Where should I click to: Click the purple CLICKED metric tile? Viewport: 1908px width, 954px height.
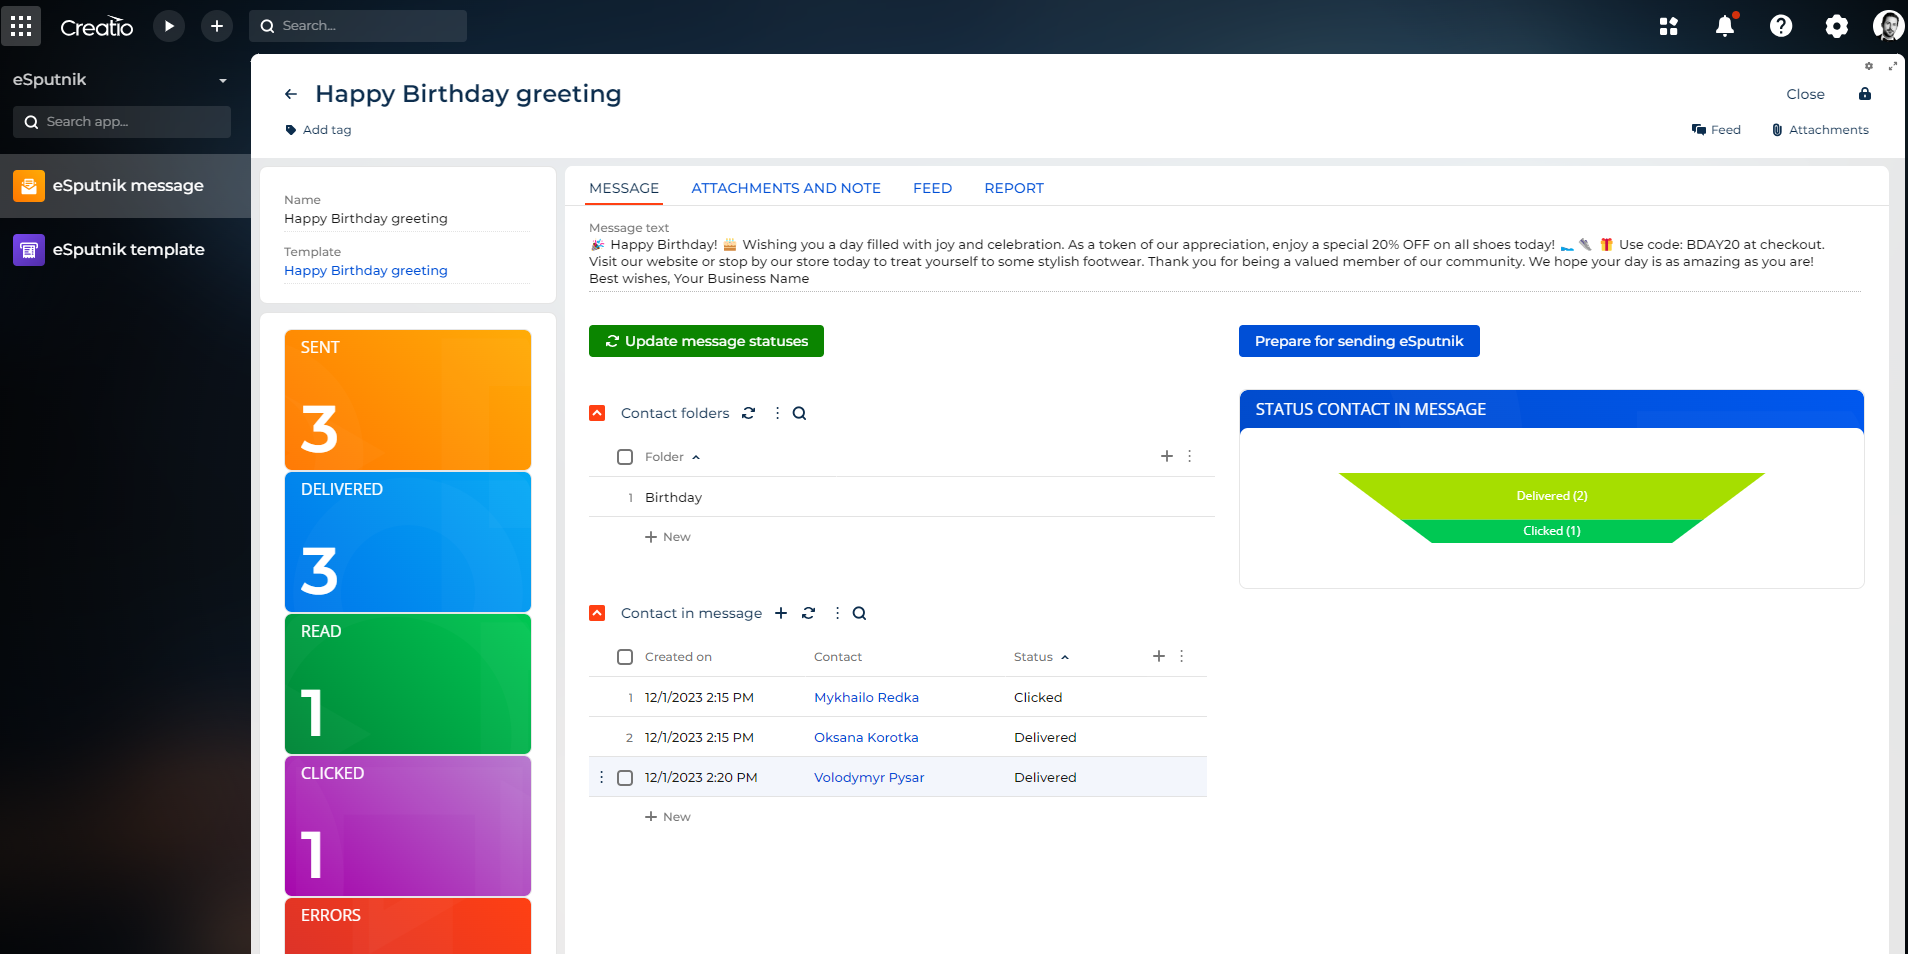[x=408, y=826]
